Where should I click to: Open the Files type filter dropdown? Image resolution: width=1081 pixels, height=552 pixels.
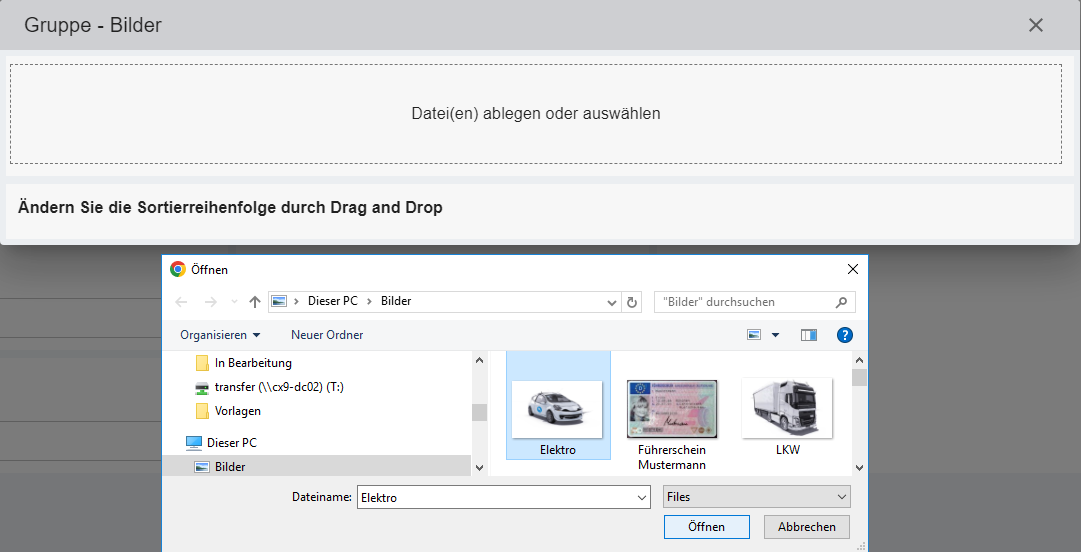coord(756,497)
